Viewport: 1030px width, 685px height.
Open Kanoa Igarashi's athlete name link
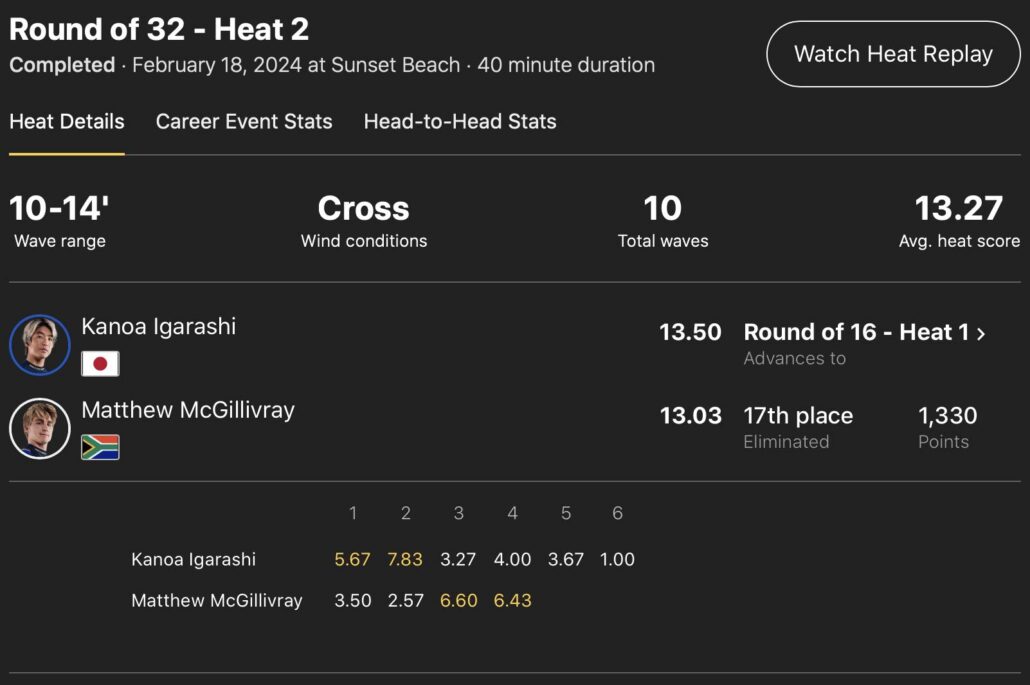point(159,326)
